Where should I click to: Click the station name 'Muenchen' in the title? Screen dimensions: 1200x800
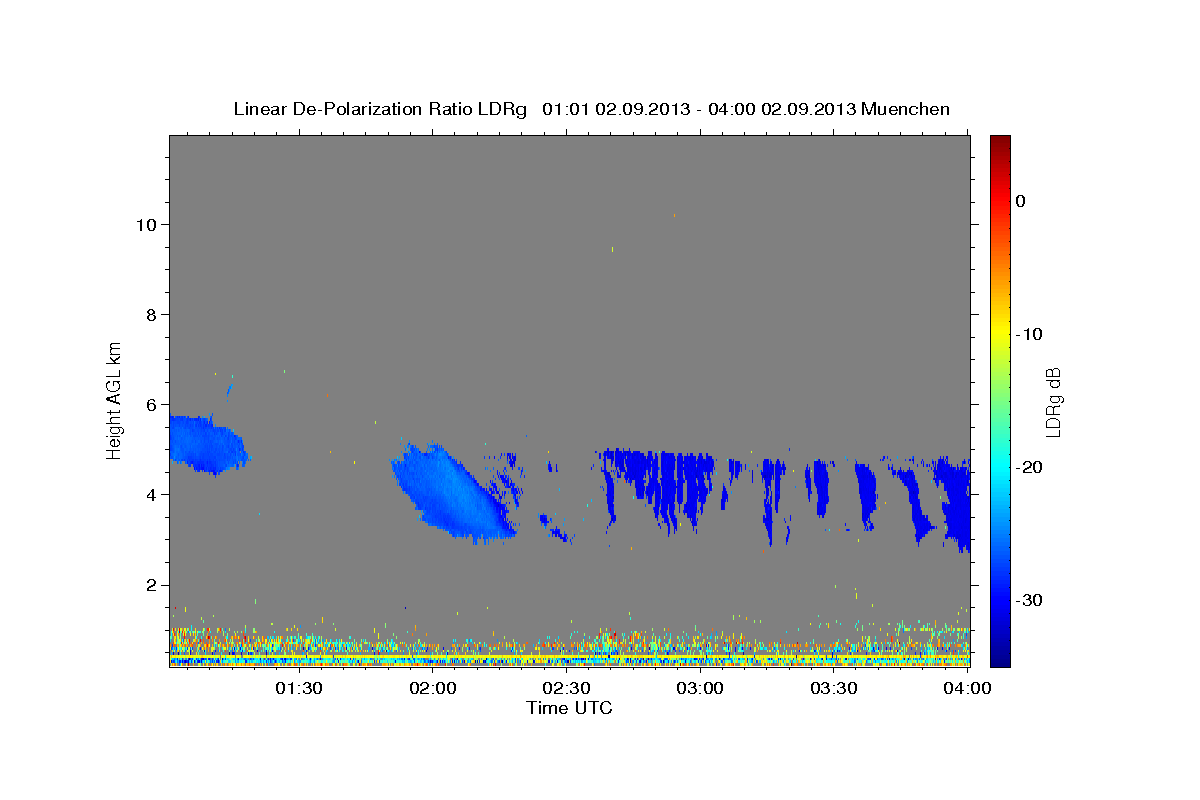(906, 109)
